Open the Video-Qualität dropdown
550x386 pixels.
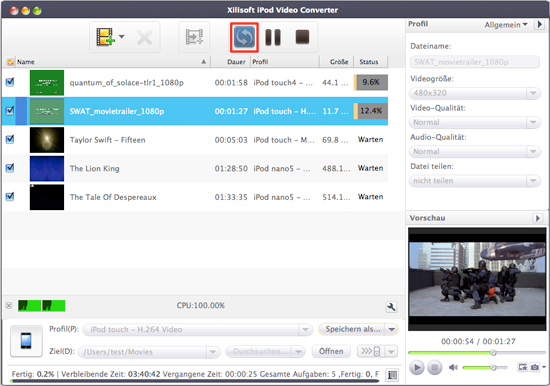tap(475, 122)
